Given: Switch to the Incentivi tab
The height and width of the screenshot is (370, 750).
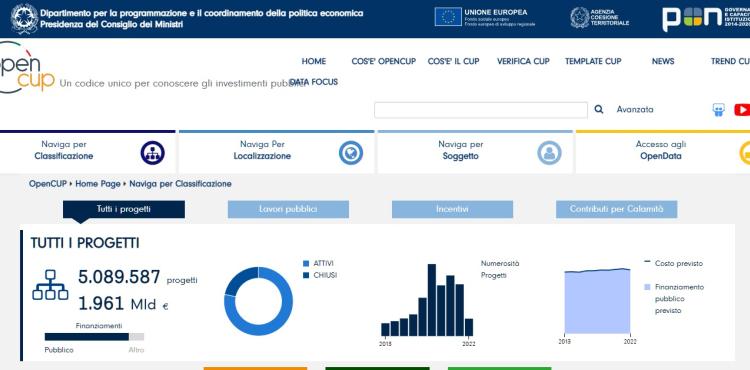Looking at the screenshot, I should pos(452,209).
